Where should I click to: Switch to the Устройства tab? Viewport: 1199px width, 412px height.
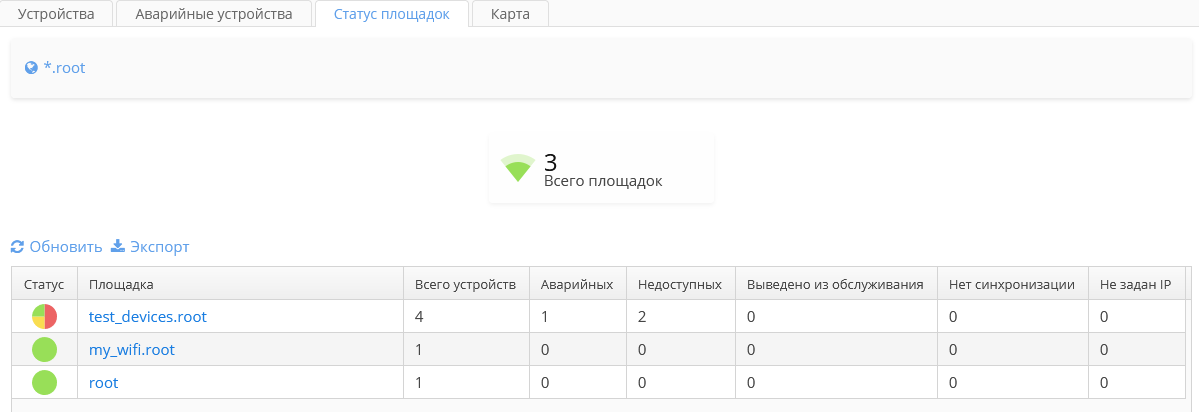[x=56, y=14]
